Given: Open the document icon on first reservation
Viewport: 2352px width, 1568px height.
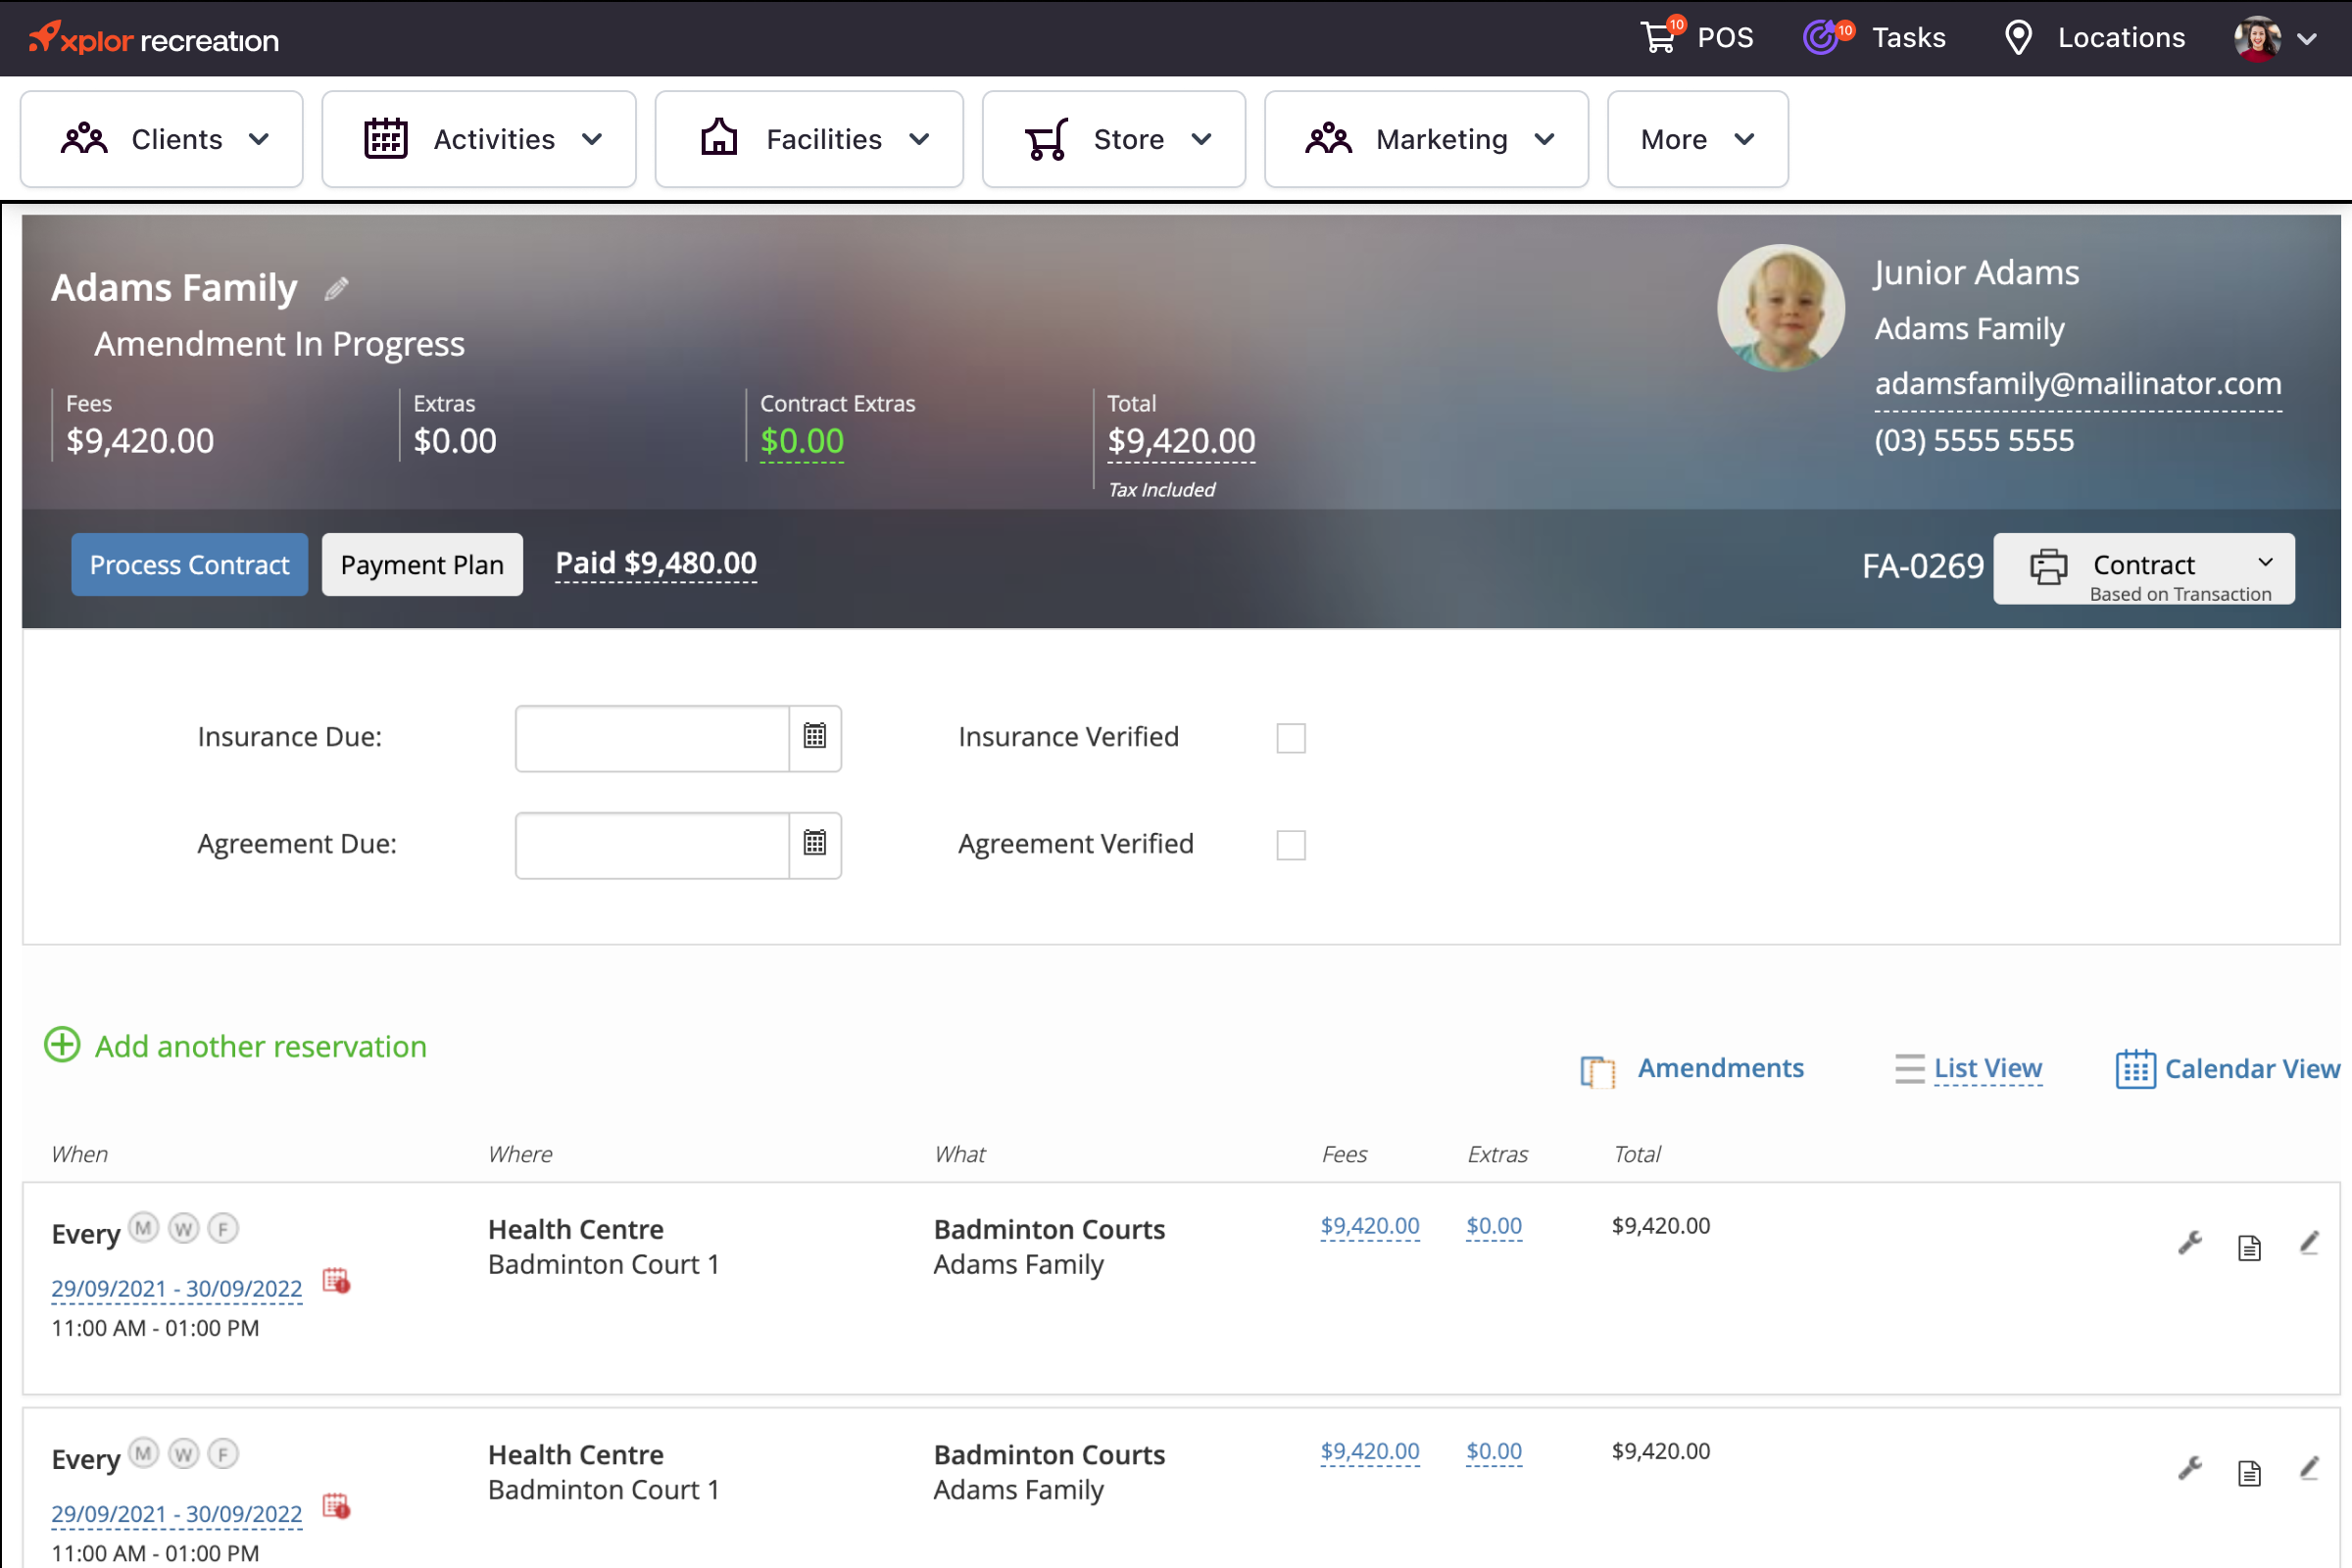Looking at the screenshot, I should pyautogui.click(x=2249, y=1246).
